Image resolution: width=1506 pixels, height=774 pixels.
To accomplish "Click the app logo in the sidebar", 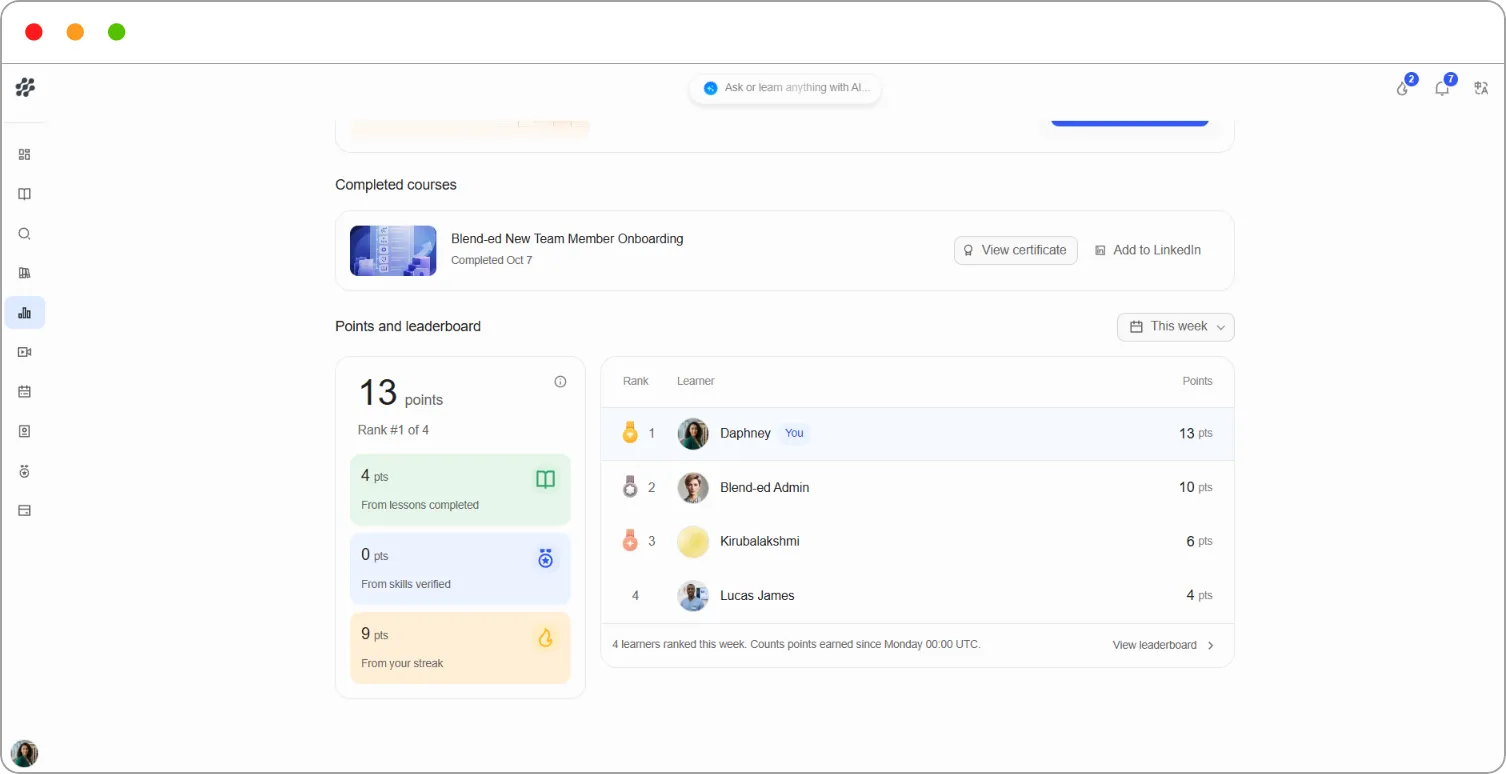I will [x=25, y=88].
